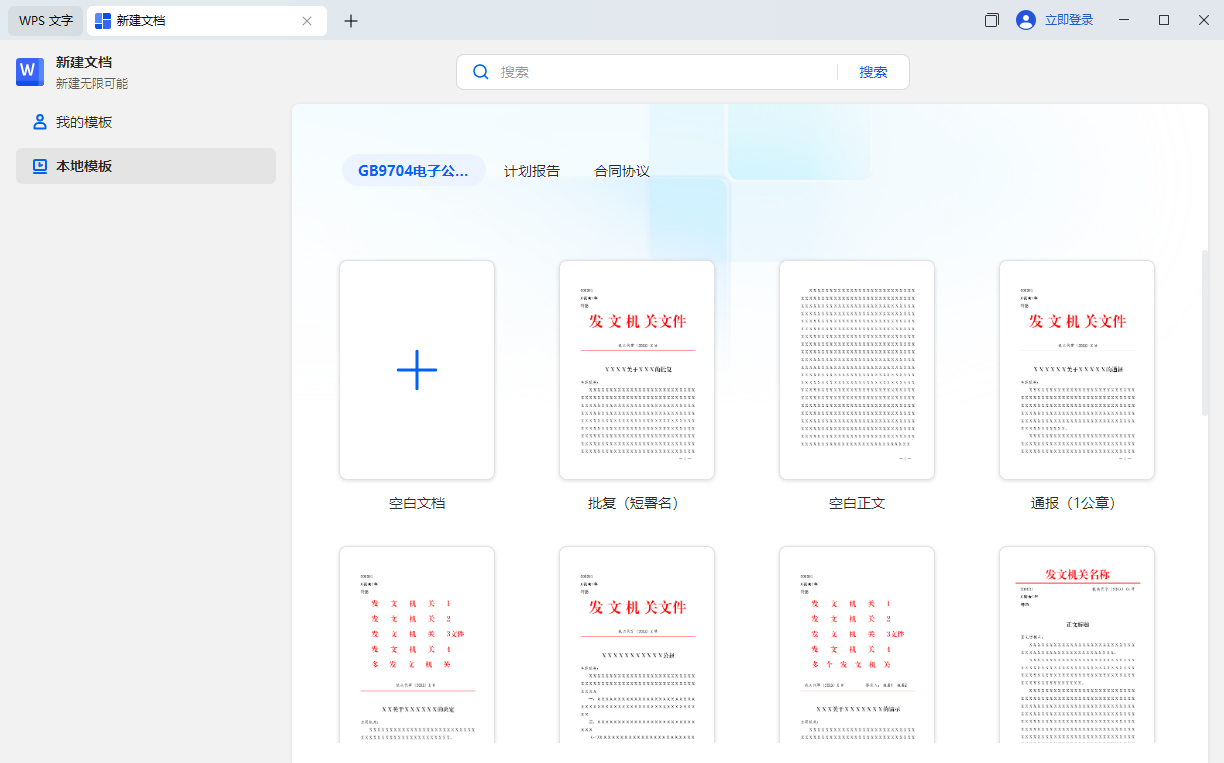Screen dimensions: 1224x763
Task: Open the 通报（1公章） template
Action: click(x=1076, y=369)
